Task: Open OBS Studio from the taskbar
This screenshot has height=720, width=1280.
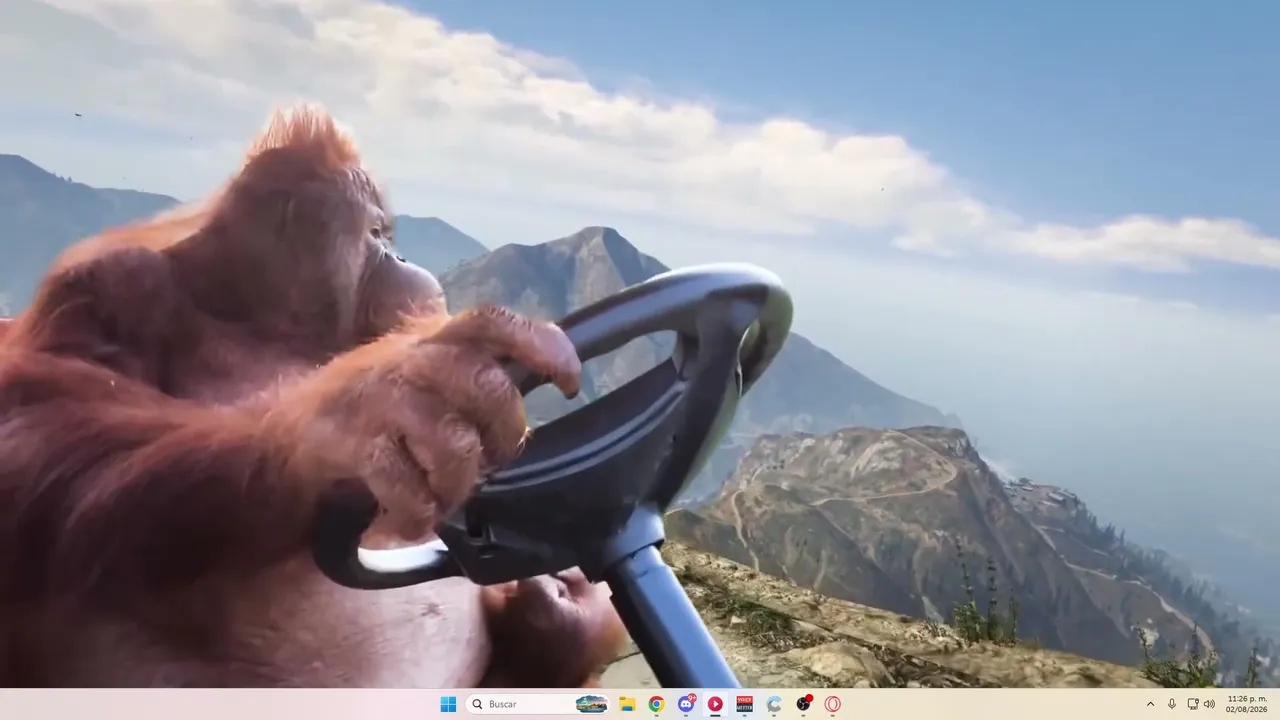Action: point(803,704)
